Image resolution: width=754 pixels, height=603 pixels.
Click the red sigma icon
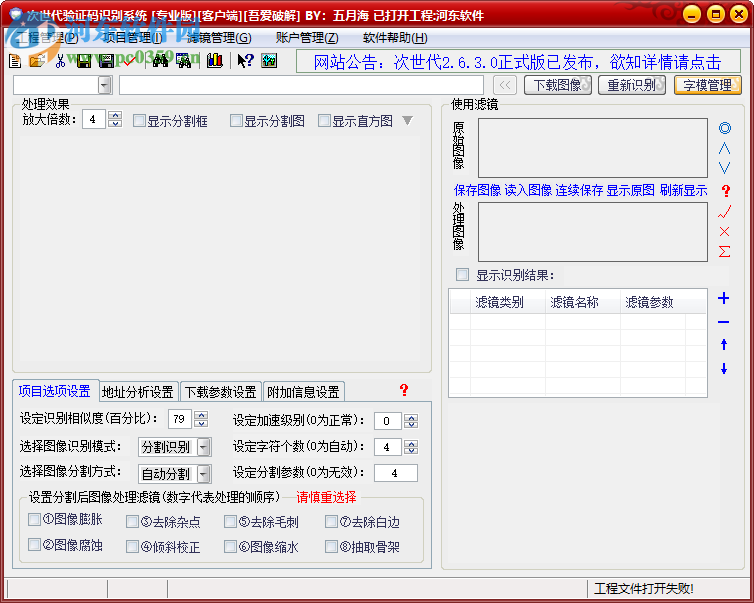point(725,252)
